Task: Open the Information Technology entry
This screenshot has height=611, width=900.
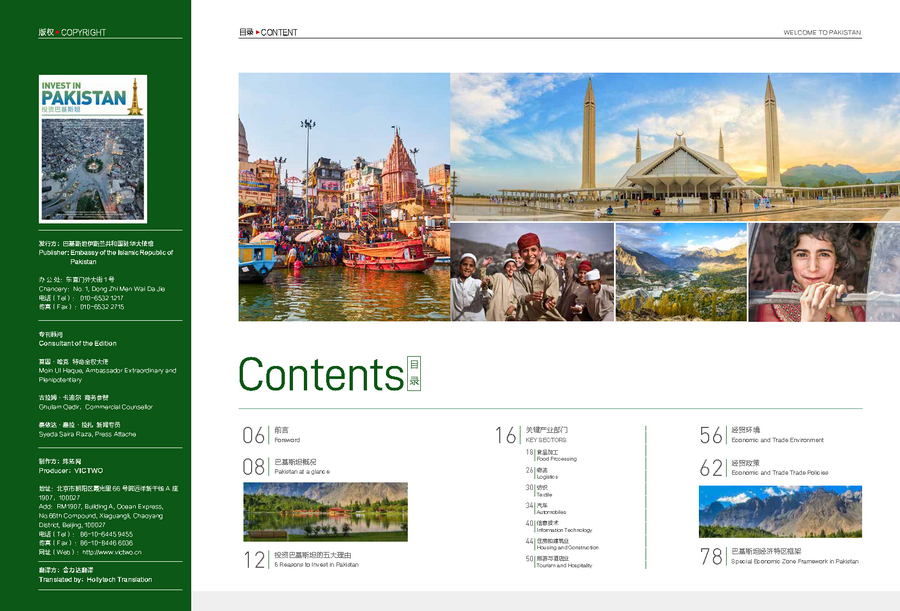Action: coord(558,527)
